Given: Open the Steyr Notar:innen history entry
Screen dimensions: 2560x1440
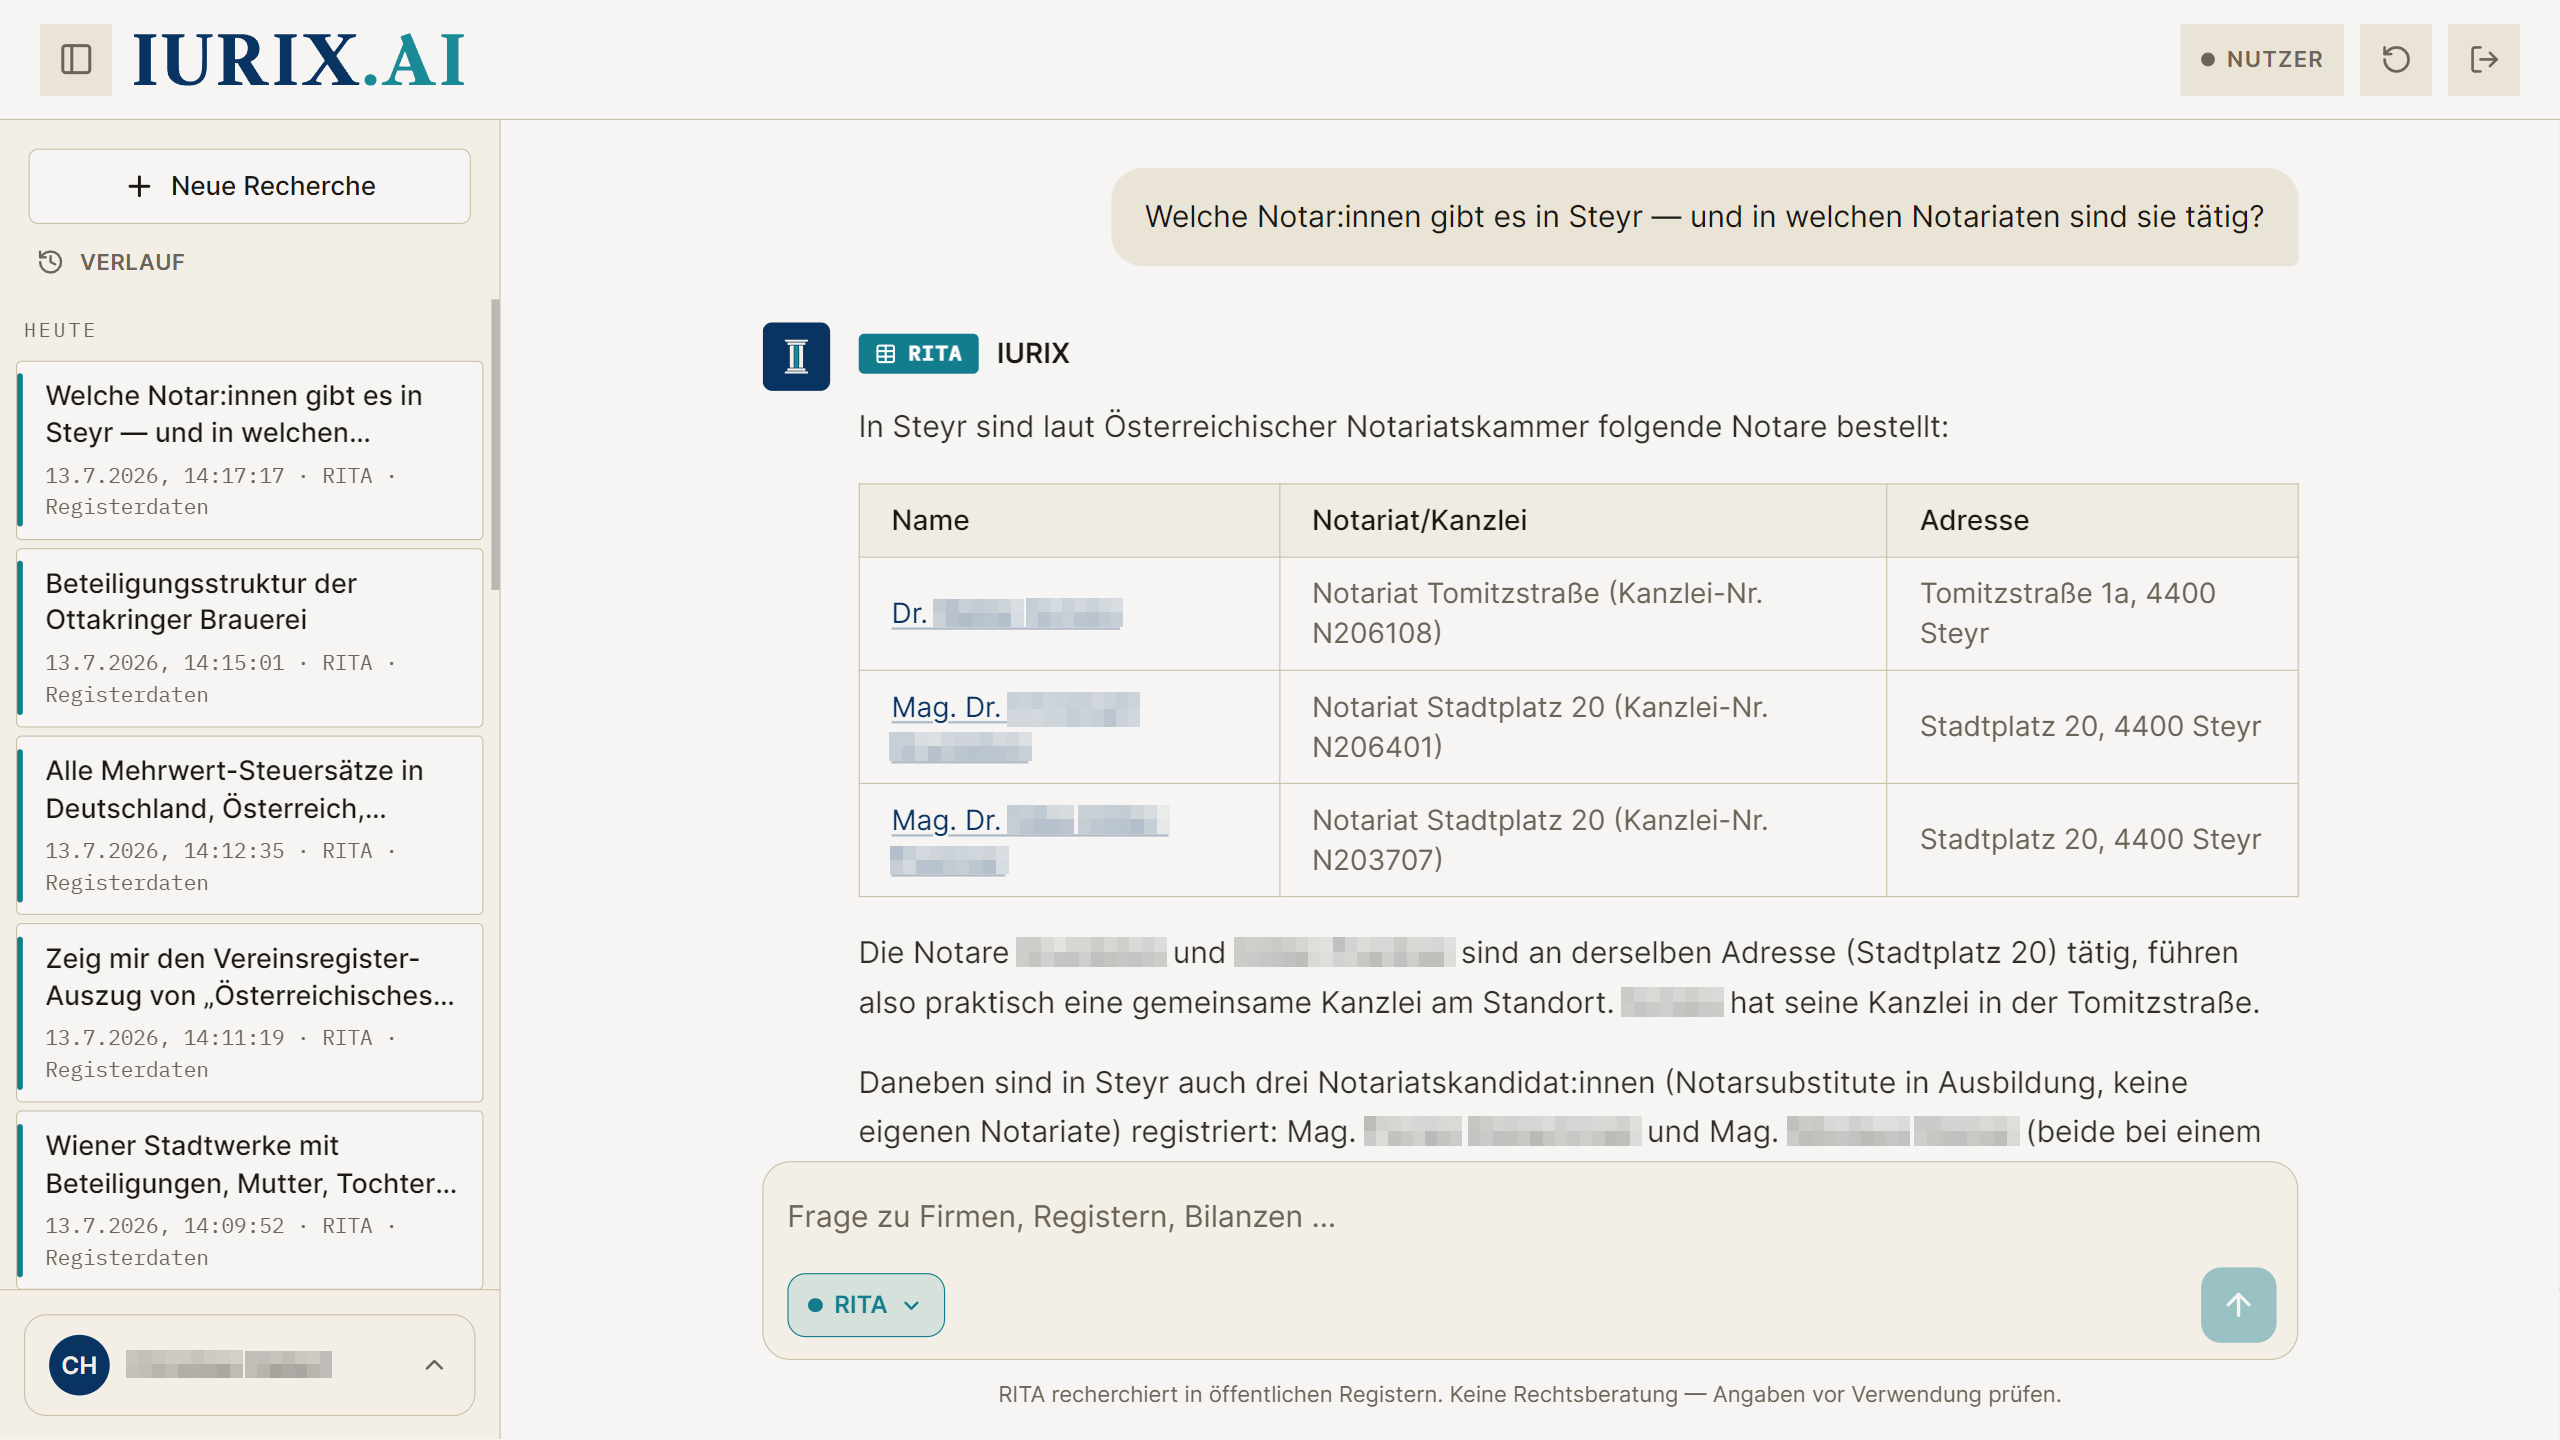Looking at the screenshot, I should click(x=250, y=451).
